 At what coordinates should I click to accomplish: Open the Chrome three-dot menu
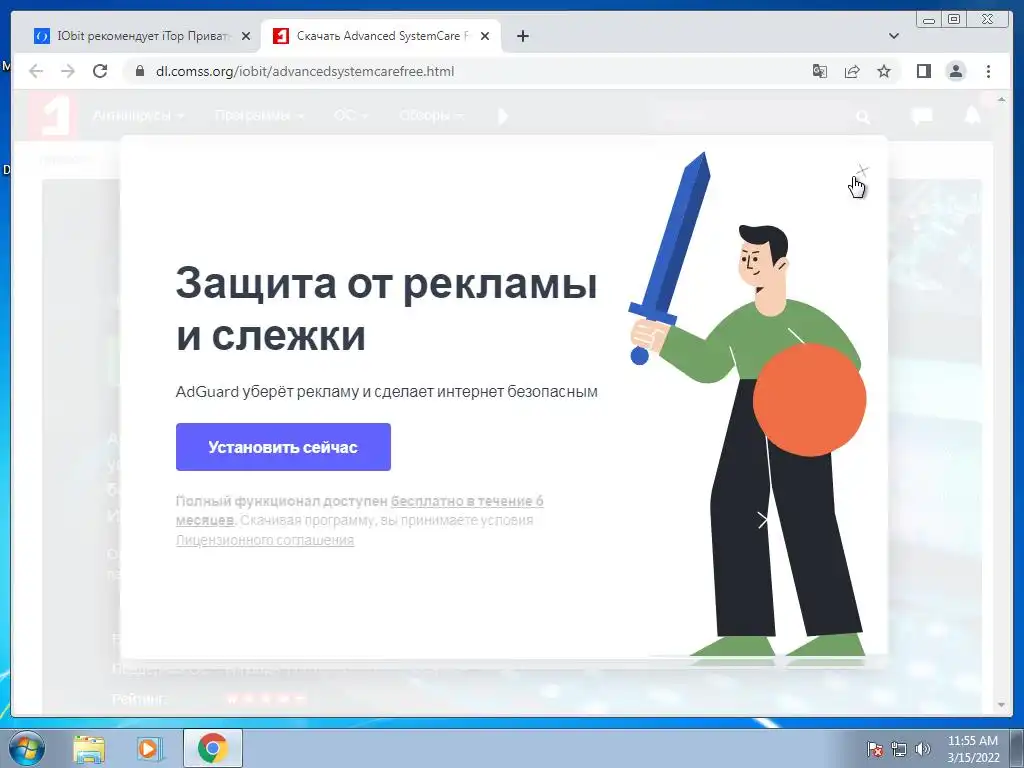coord(988,71)
